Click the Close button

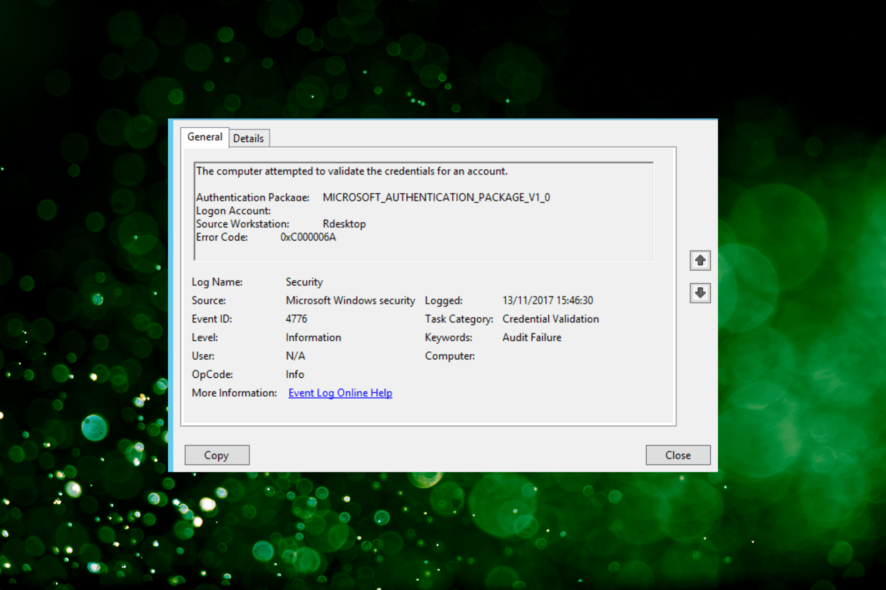click(x=678, y=454)
